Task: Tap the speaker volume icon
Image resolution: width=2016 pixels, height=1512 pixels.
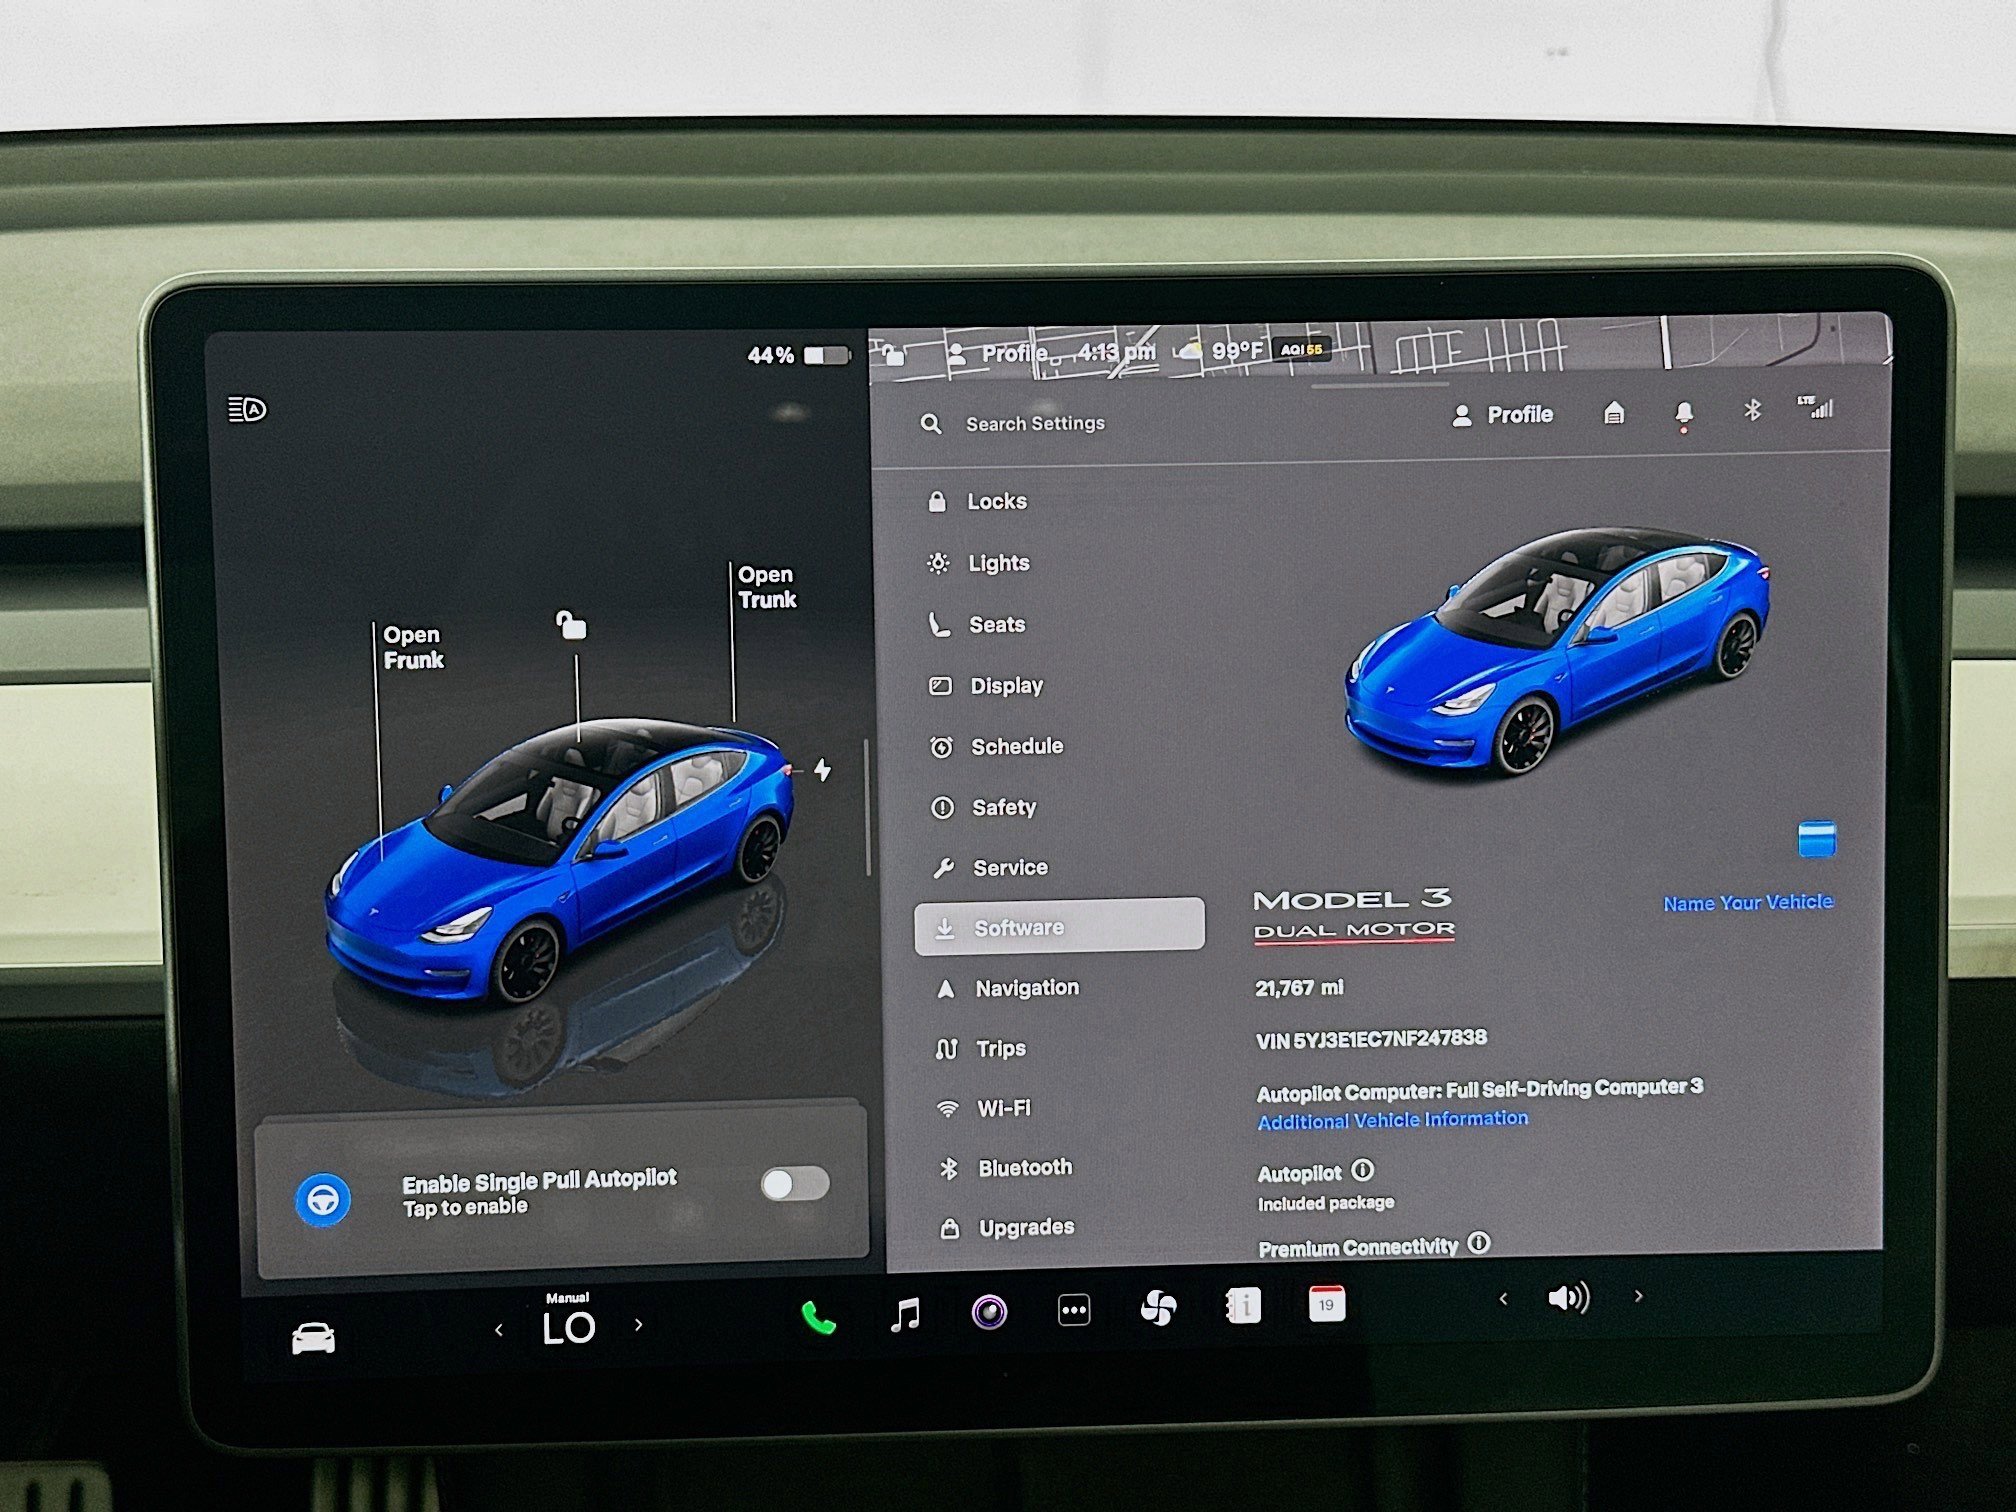Action: pos(1568,1298)
